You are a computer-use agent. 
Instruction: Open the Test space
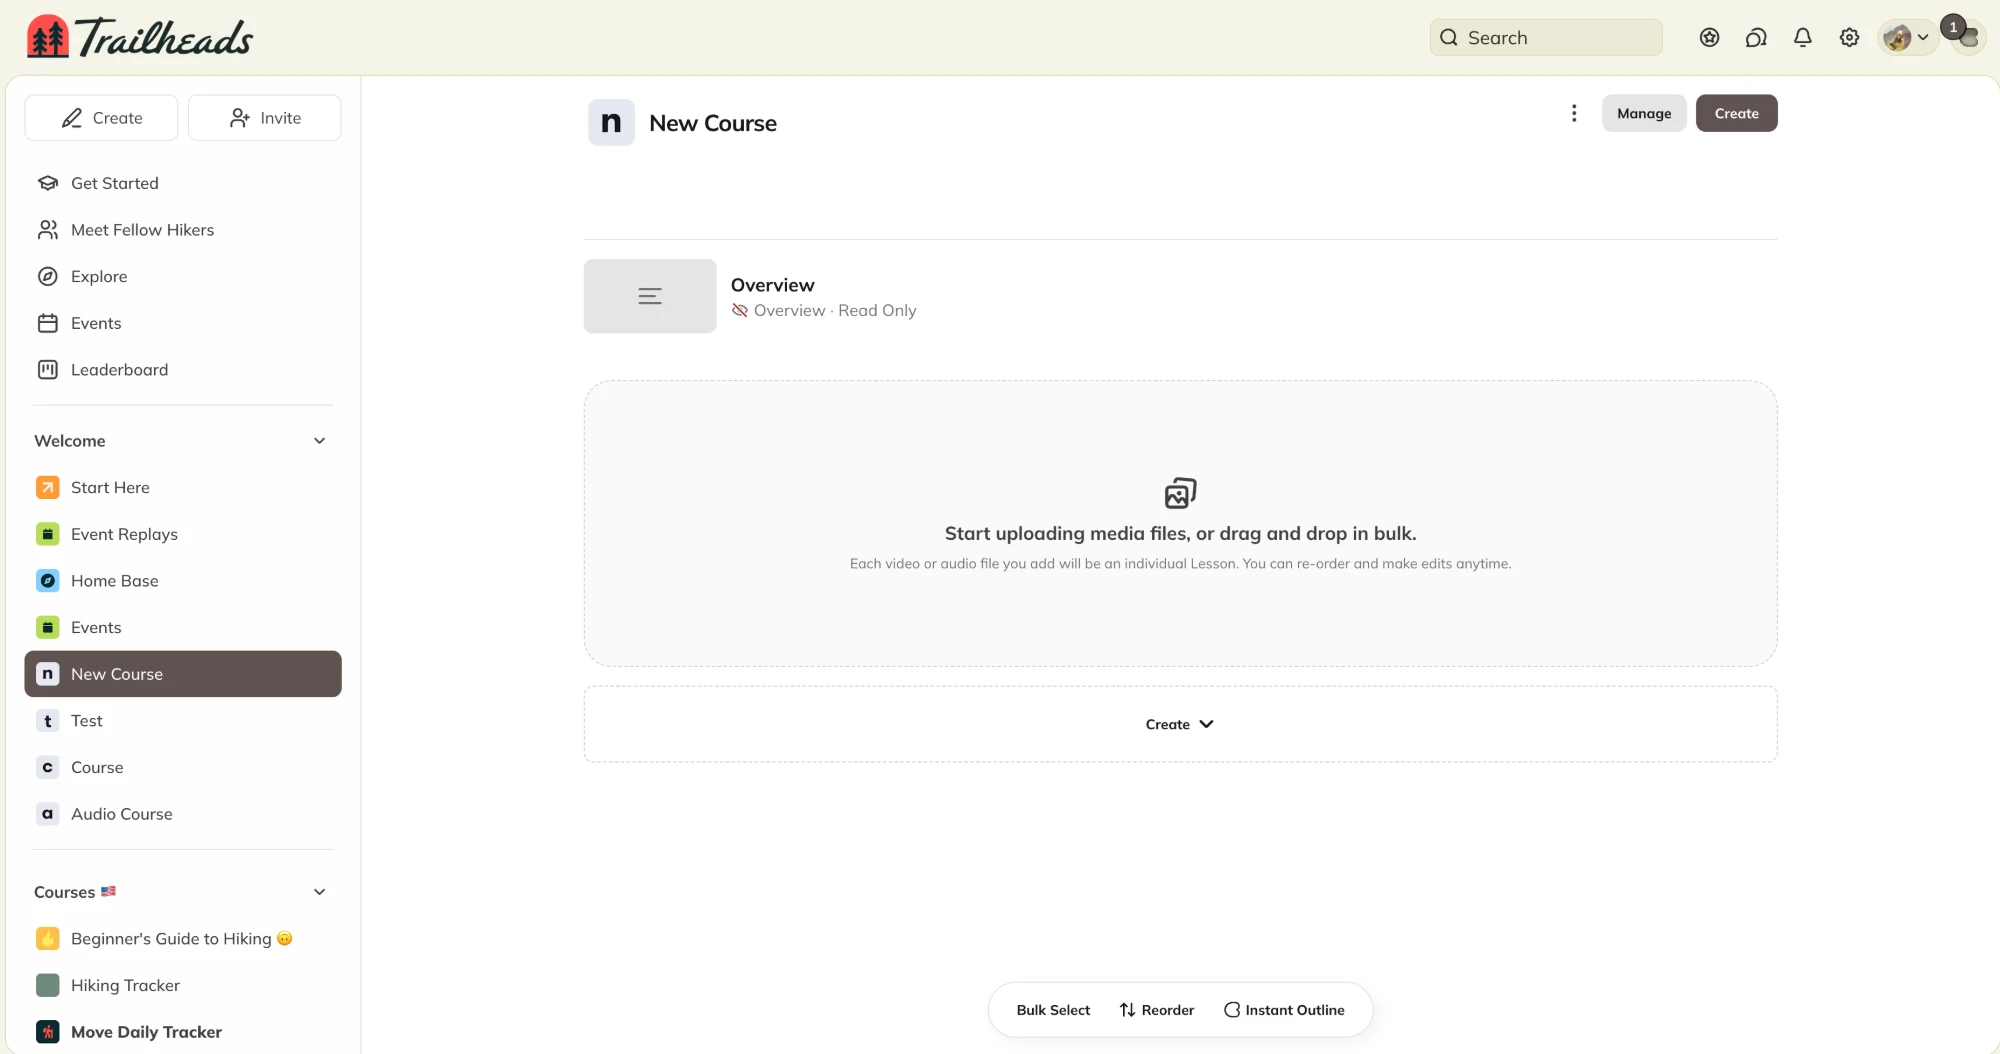pos(183,721)
